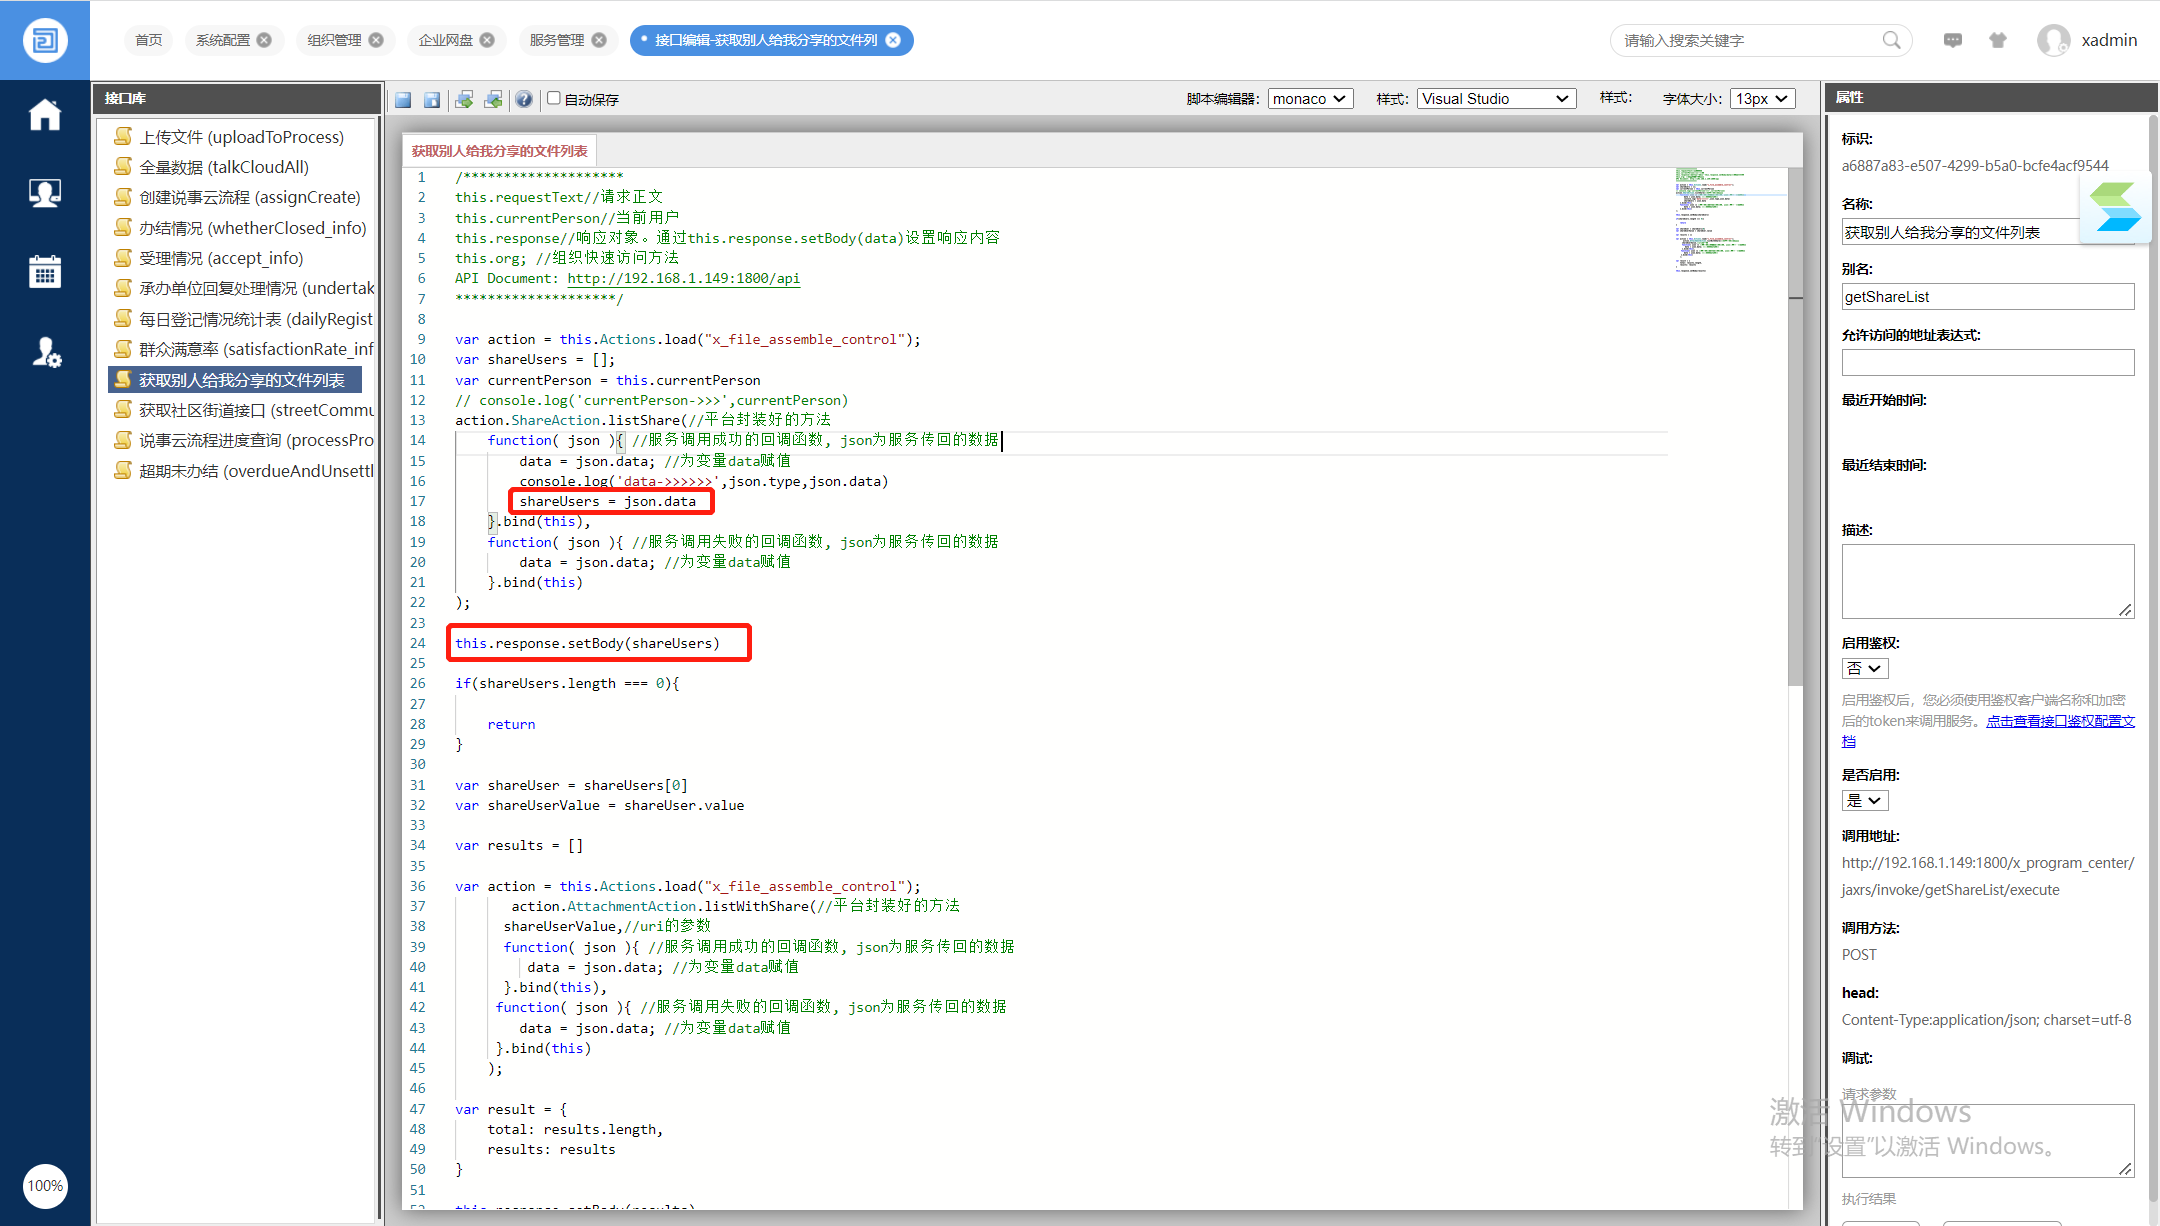Close the 系统配置 tab
This screenshot has height=1226, width=2160.
click(x=264, y=40)
